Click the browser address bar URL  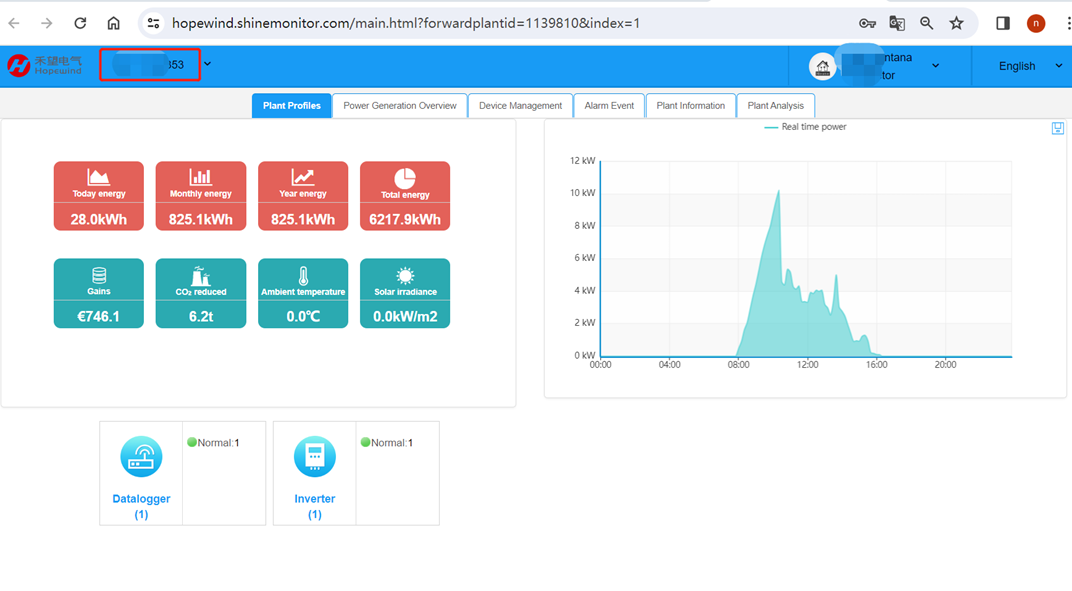click(405, 23)
